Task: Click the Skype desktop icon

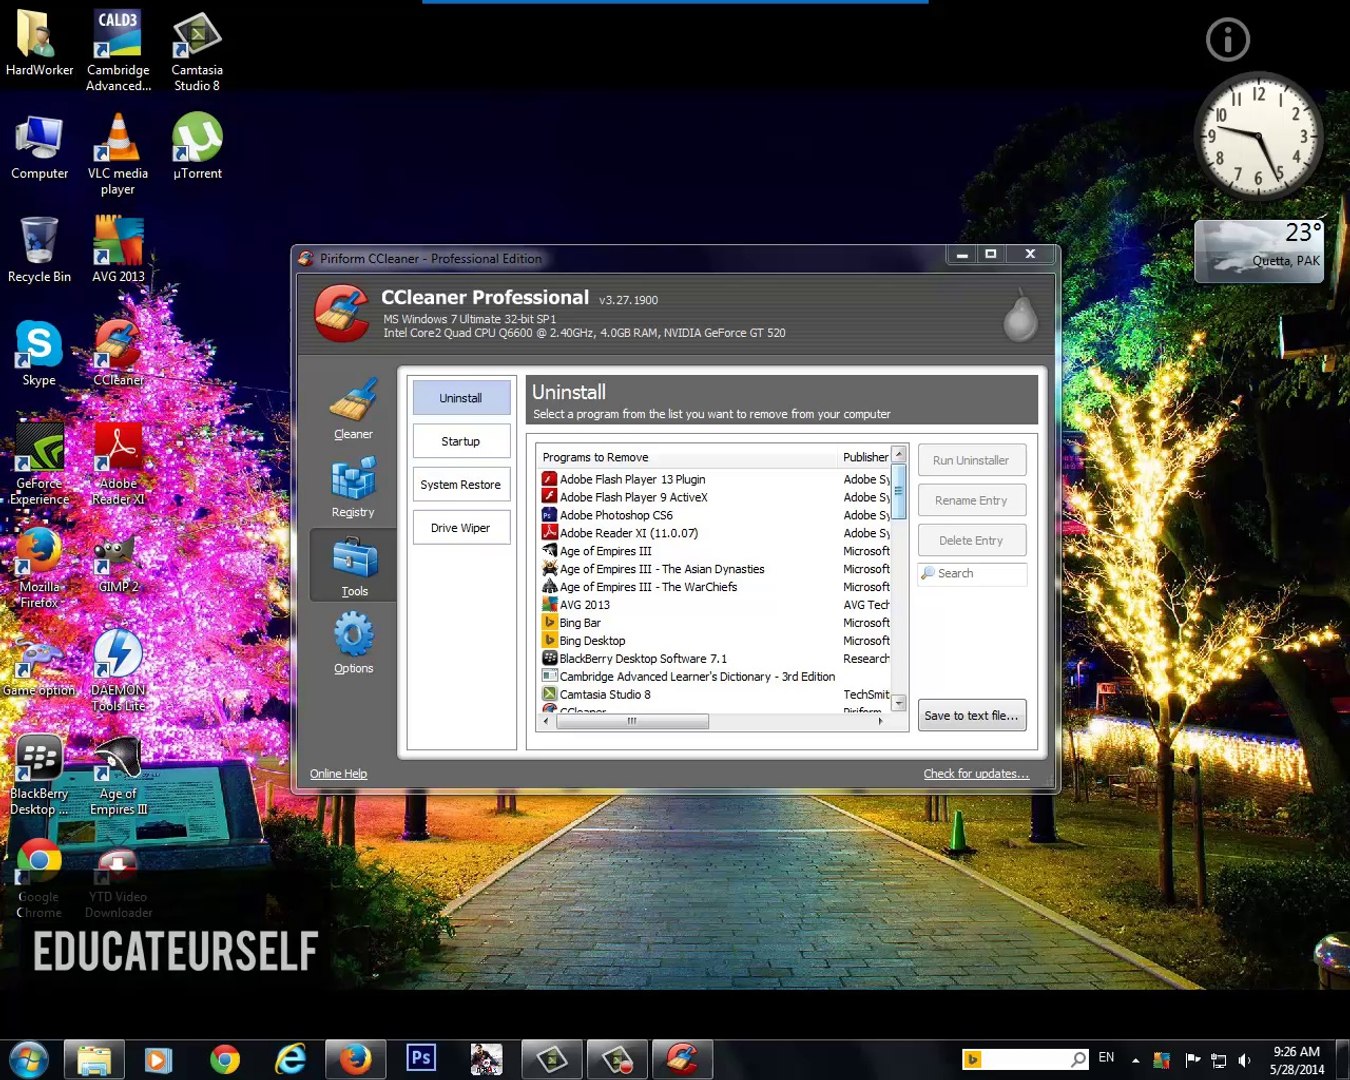Action: click(39, 353)
